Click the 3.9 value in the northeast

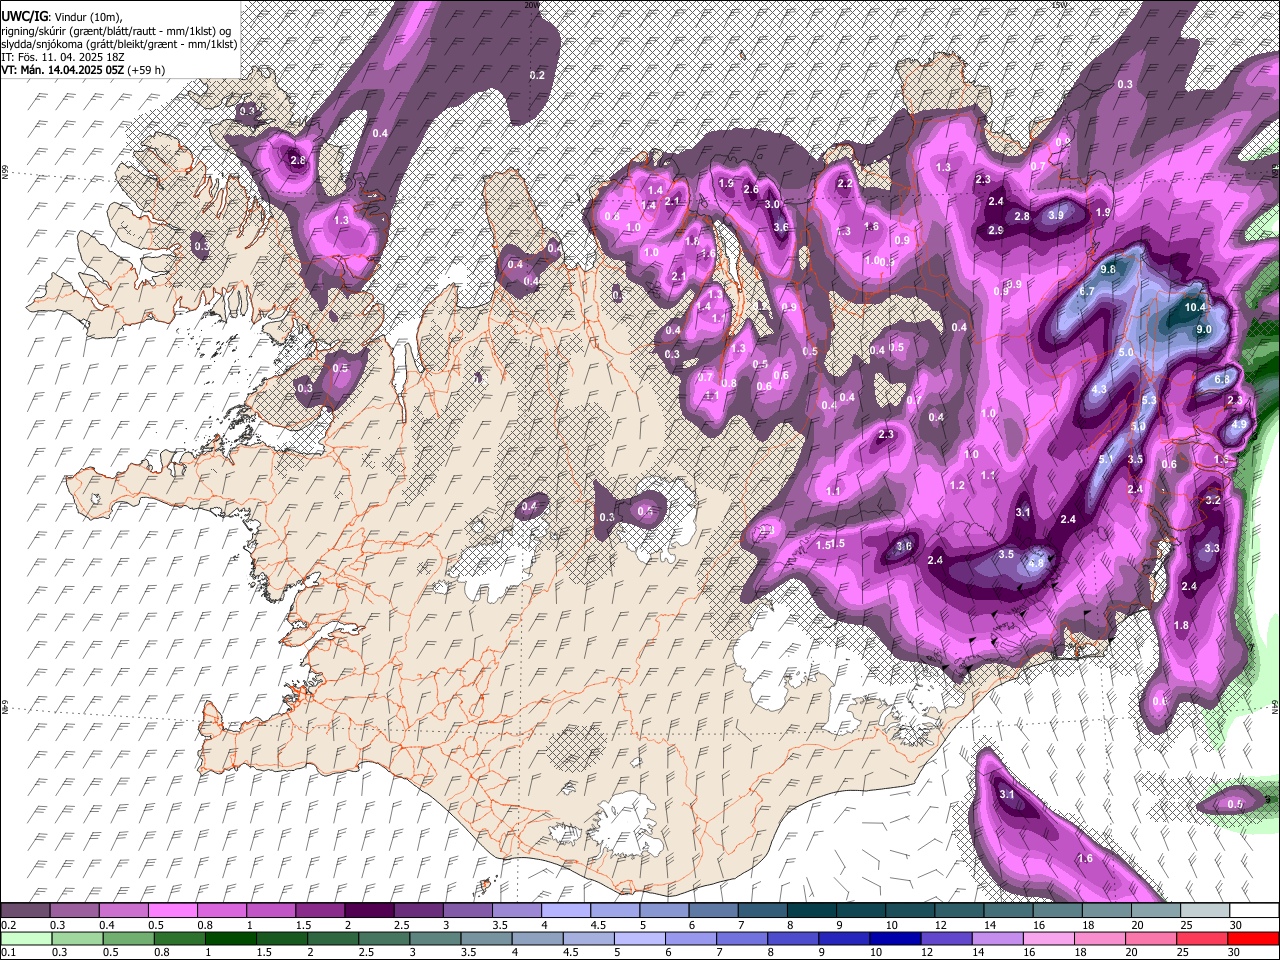1056,215
